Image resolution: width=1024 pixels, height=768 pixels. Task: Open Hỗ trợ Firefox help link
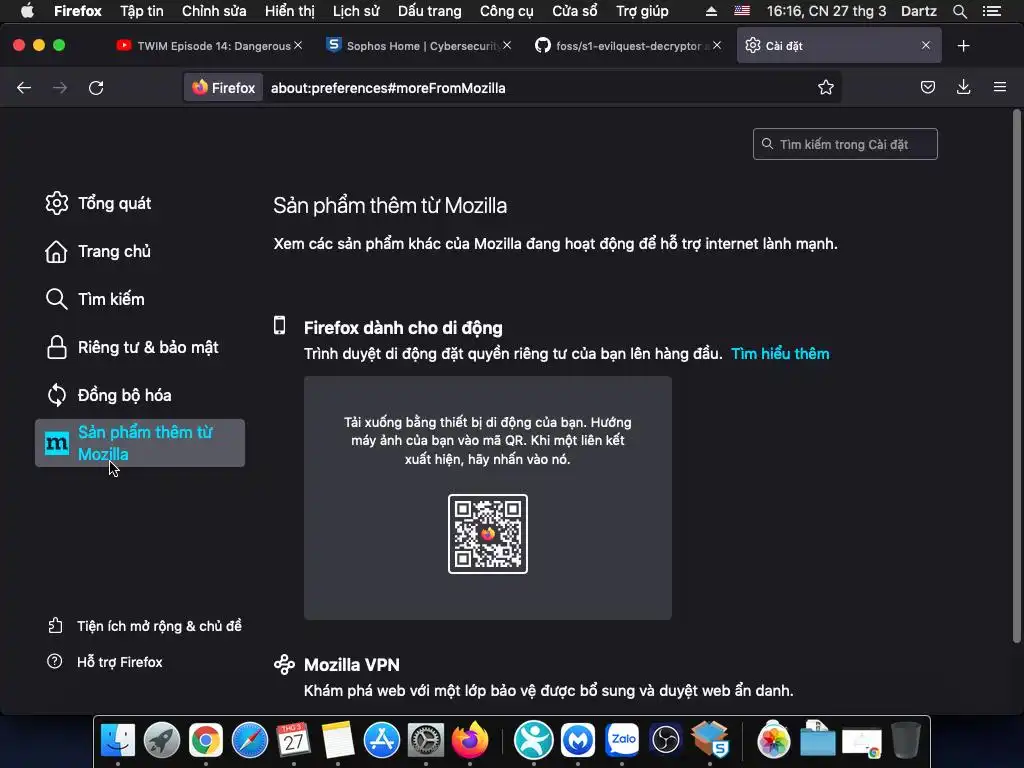(104, 662)
